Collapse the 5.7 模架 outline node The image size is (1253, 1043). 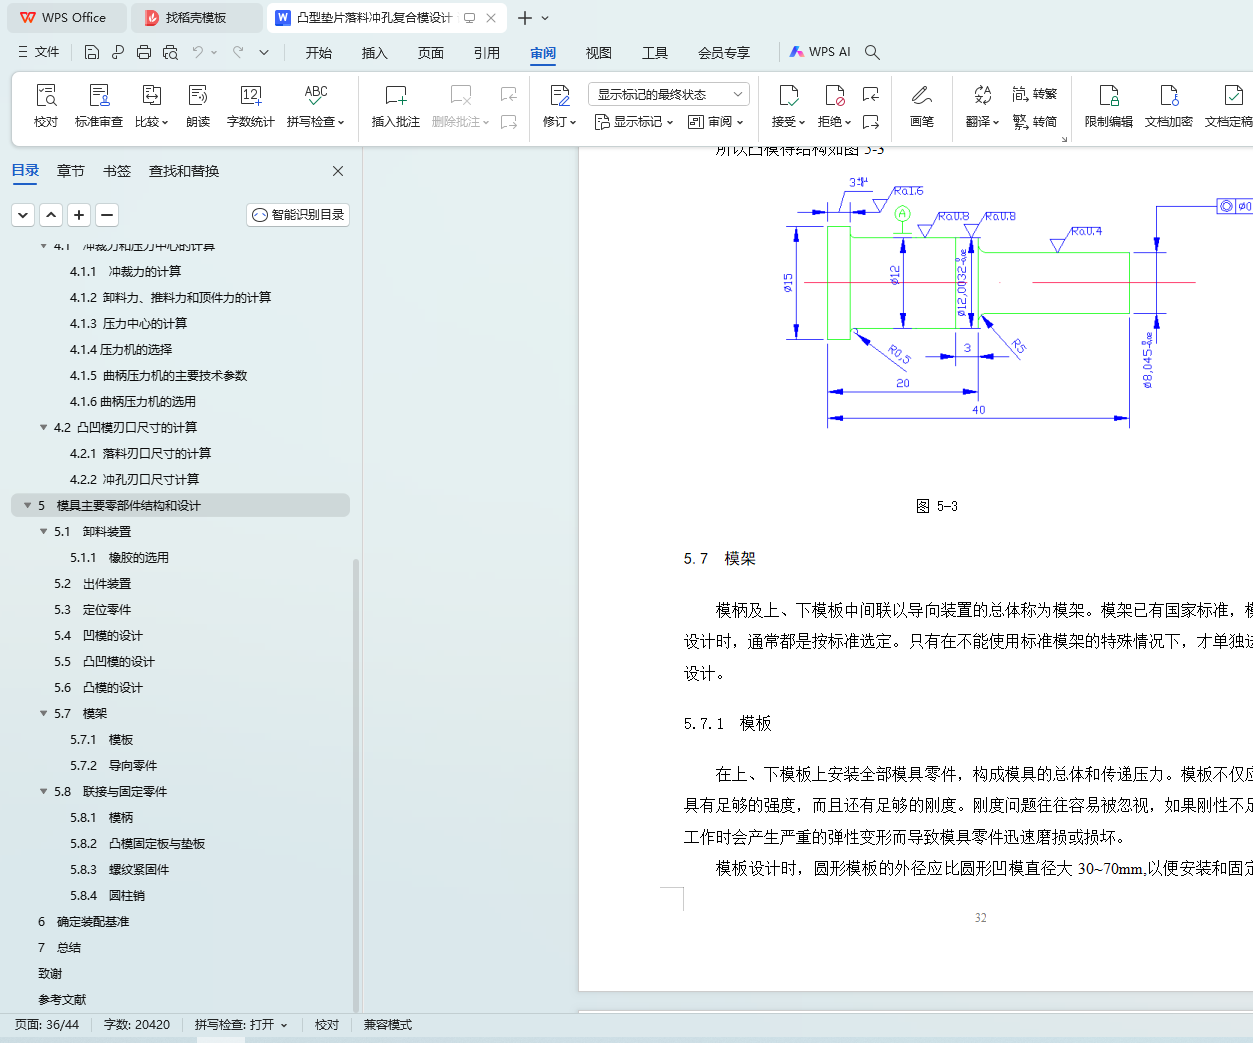44,714
